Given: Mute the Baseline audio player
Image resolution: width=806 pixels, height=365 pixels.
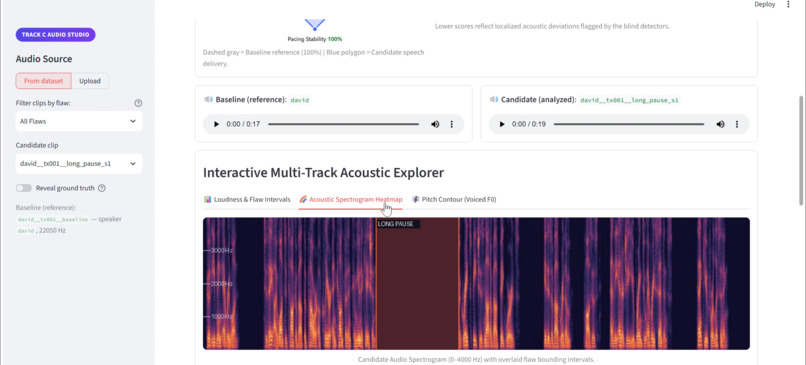Looking at the screenshot, I should point(435,124).
